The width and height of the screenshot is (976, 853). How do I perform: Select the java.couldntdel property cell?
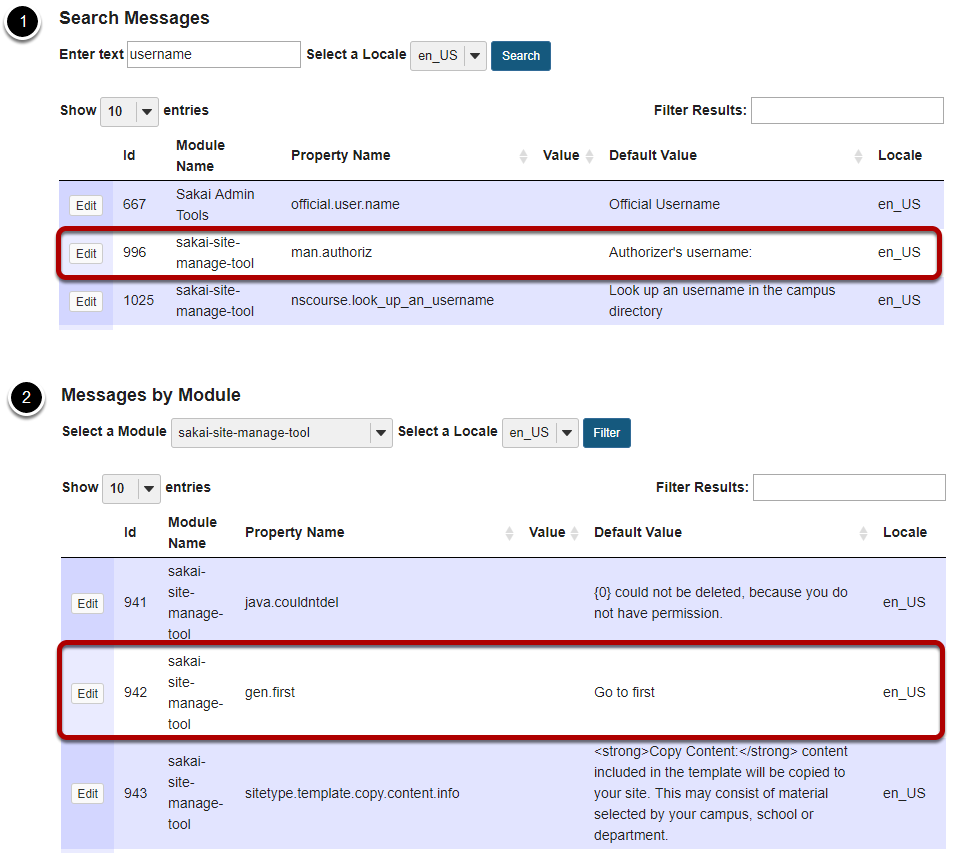click(x=291, y=602)
